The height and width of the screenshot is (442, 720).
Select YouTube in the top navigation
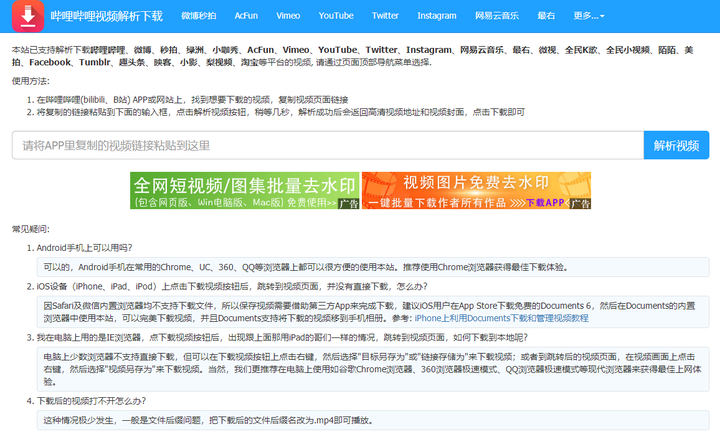click(x=336, y=16)
